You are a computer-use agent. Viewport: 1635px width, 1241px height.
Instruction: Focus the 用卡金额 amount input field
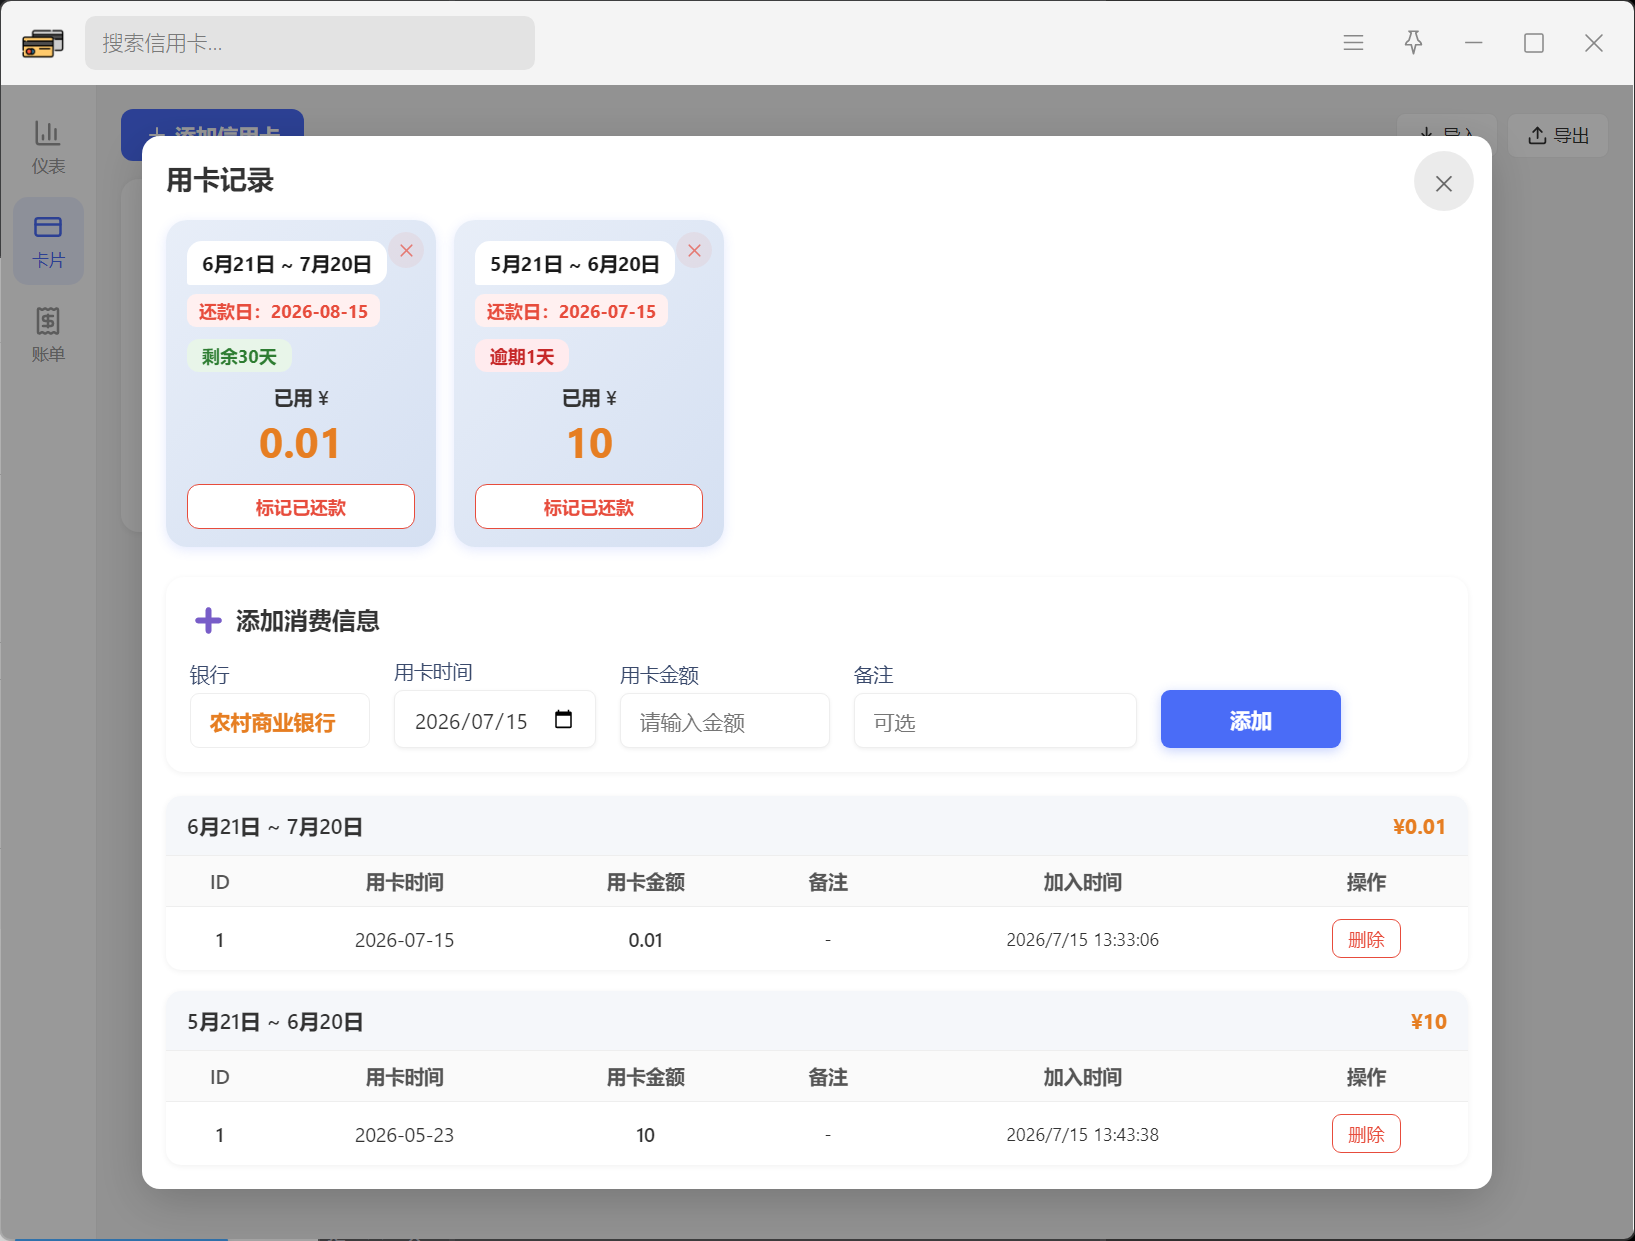[x=725, y=721]
